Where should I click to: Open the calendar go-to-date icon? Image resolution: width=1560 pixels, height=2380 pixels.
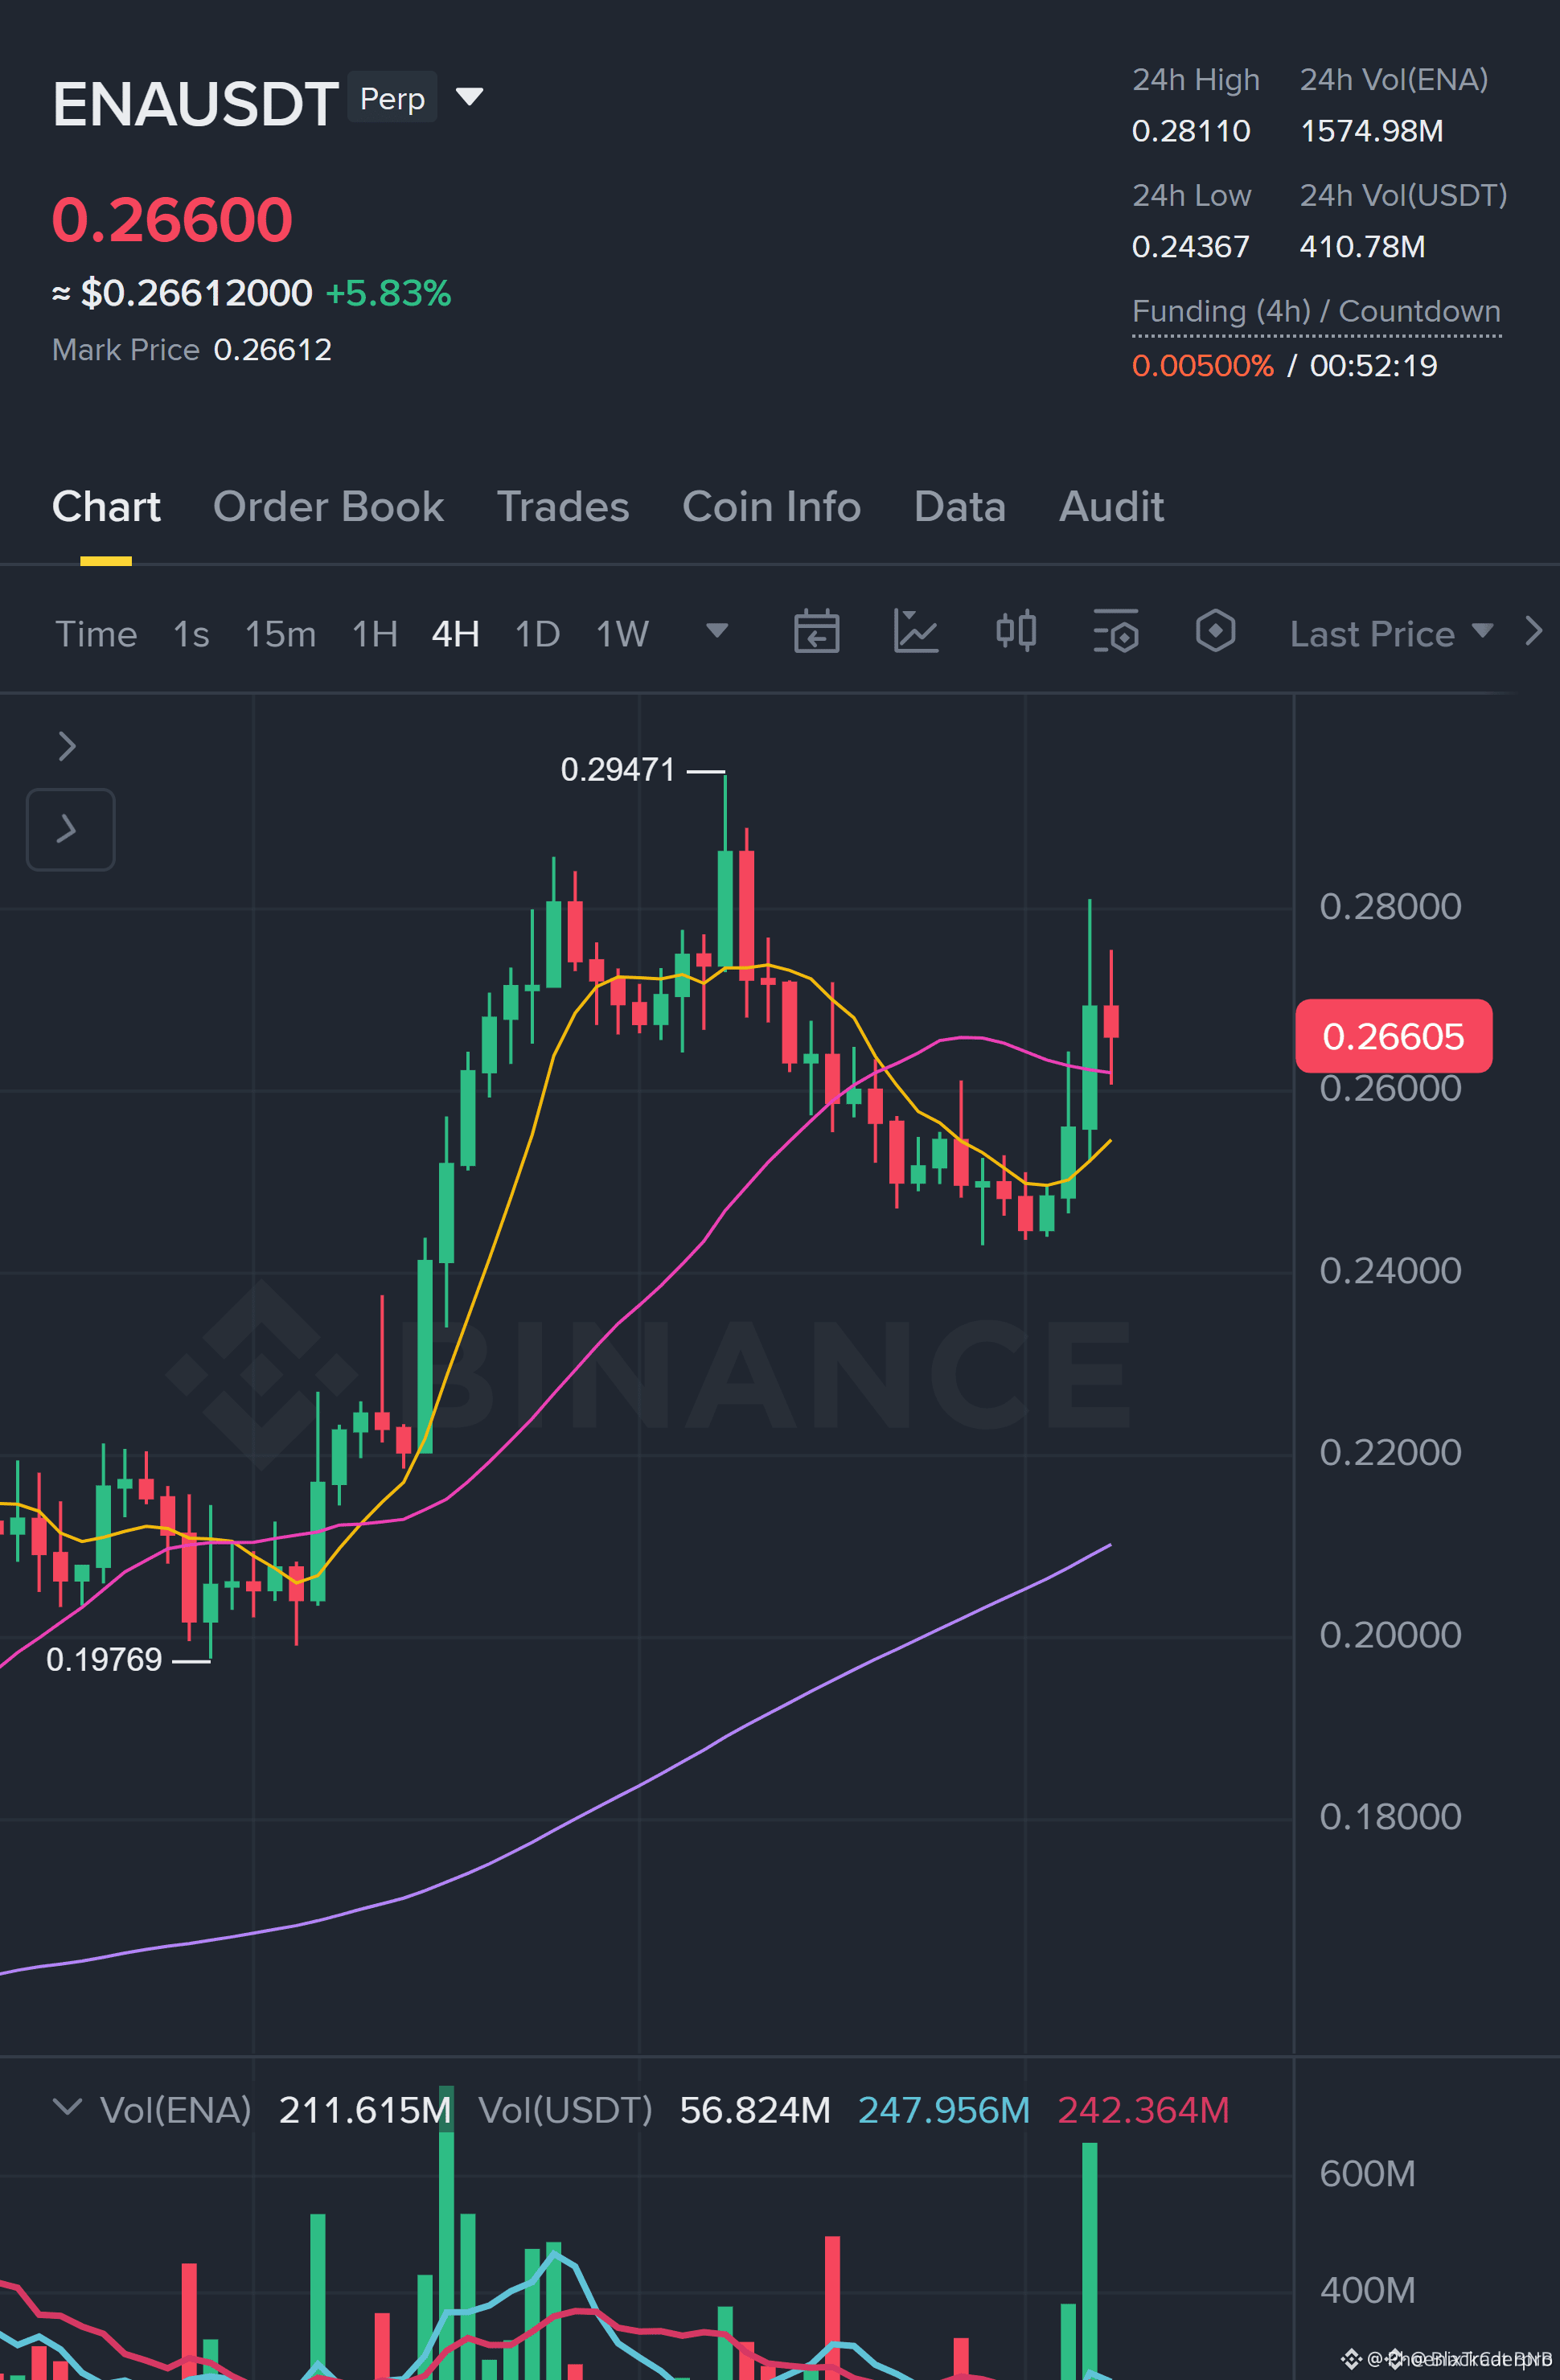click(x=816, y=632)
